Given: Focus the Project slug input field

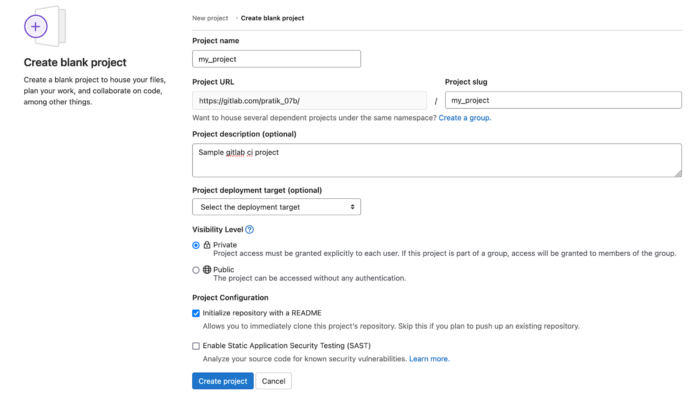Looking at the screenshot, I should 563,100.
